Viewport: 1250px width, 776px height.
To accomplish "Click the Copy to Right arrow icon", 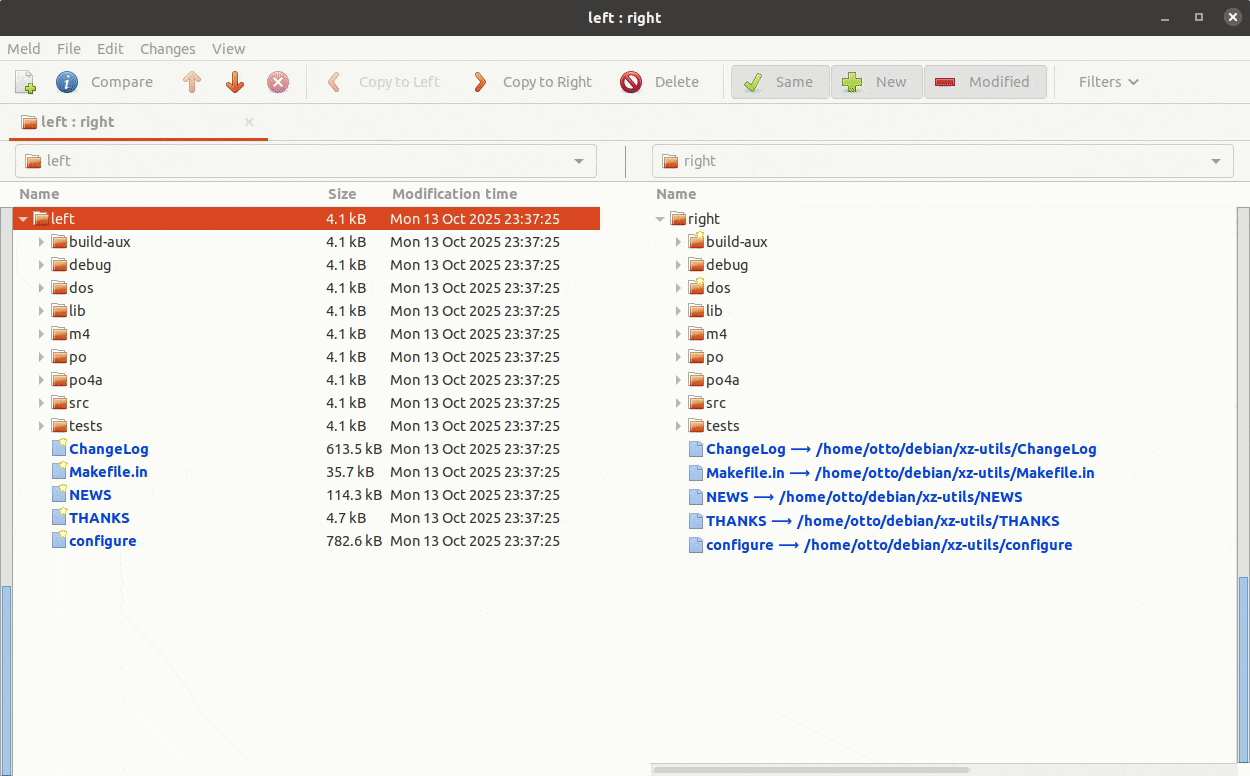I will click(481, 82).
